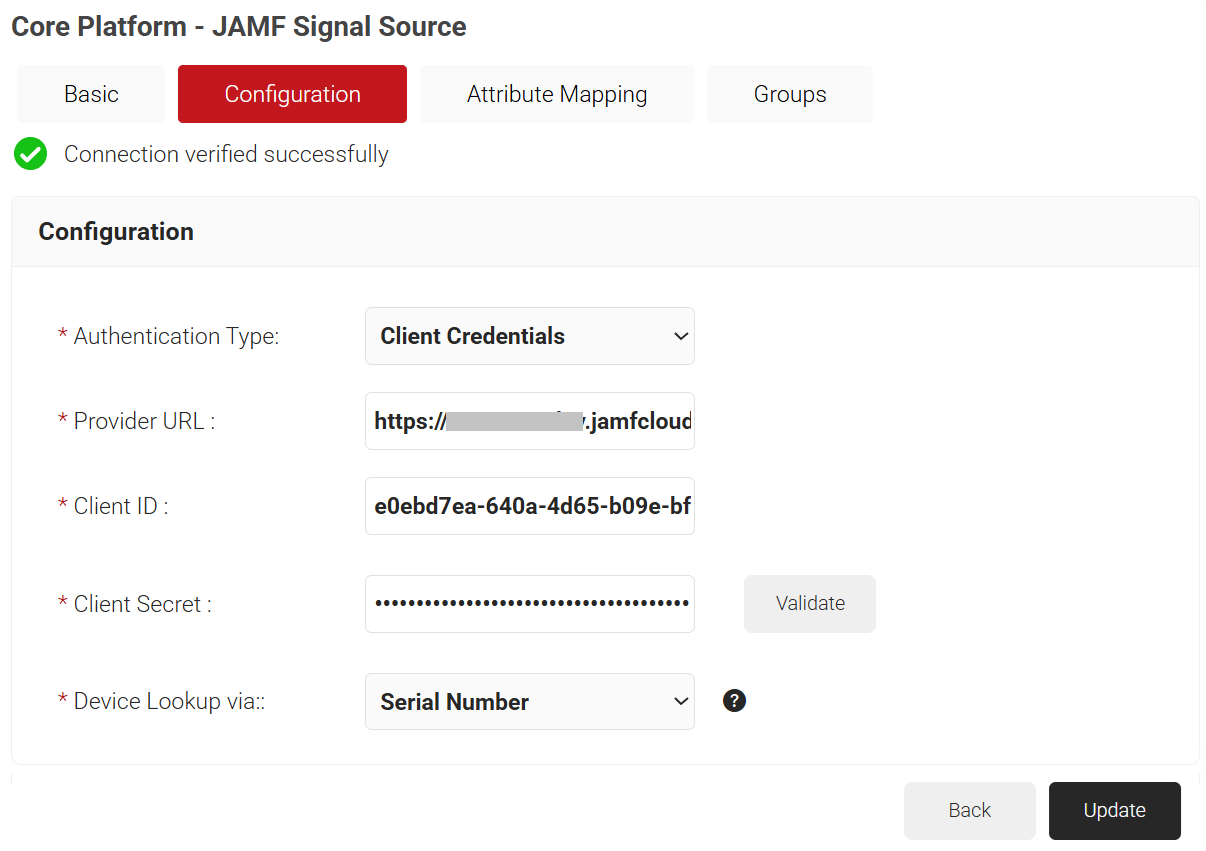This screenshot has height=851, width=1206.
Task: Click the 'Configuration' section heading
Action: 116,232
